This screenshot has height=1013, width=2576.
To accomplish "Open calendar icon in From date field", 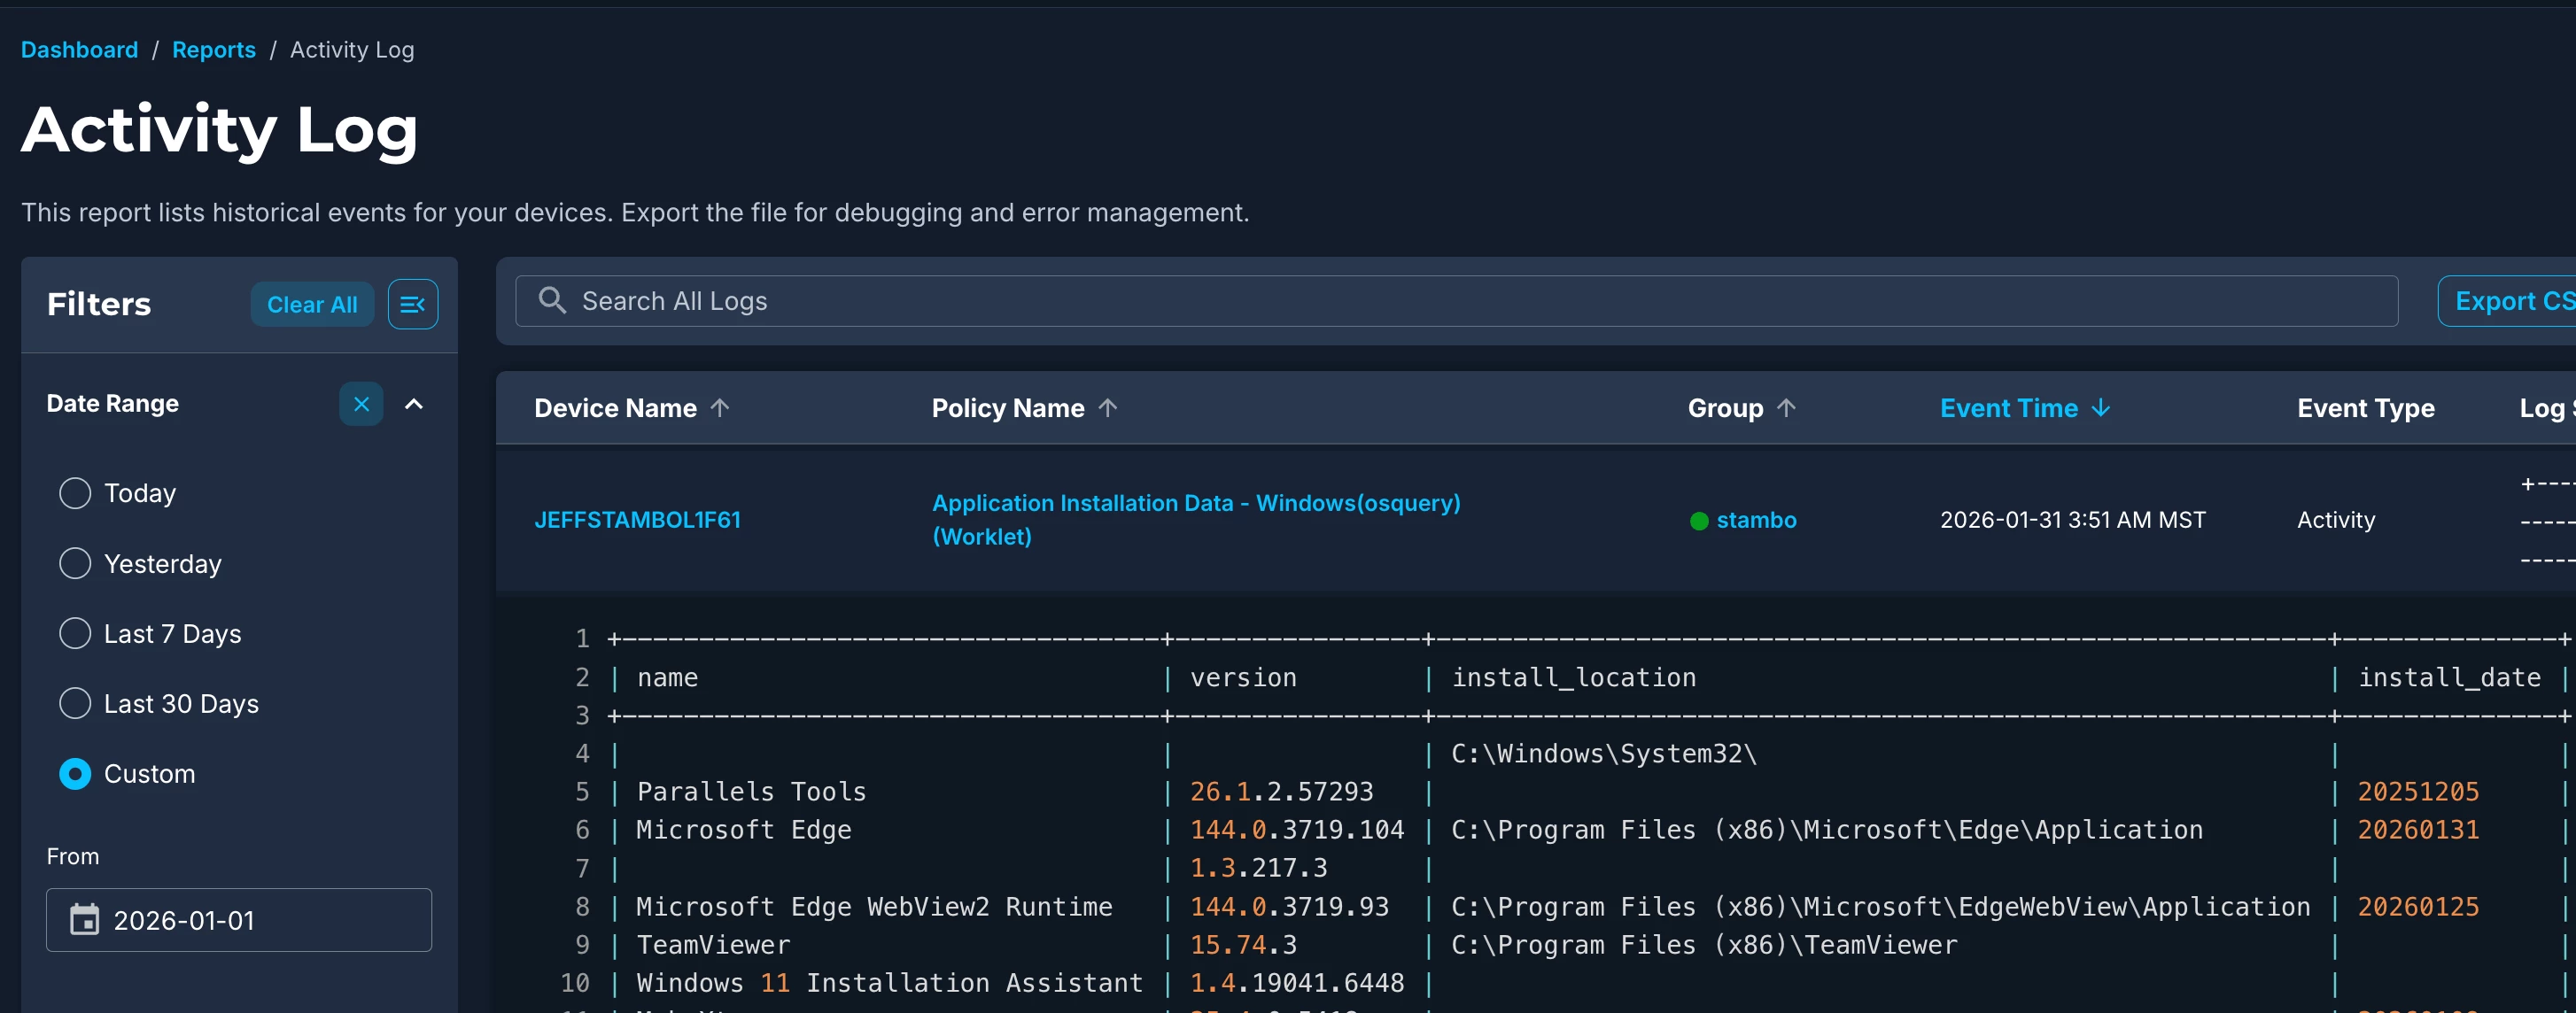I will pyautogui.click(x=84, y=919).
